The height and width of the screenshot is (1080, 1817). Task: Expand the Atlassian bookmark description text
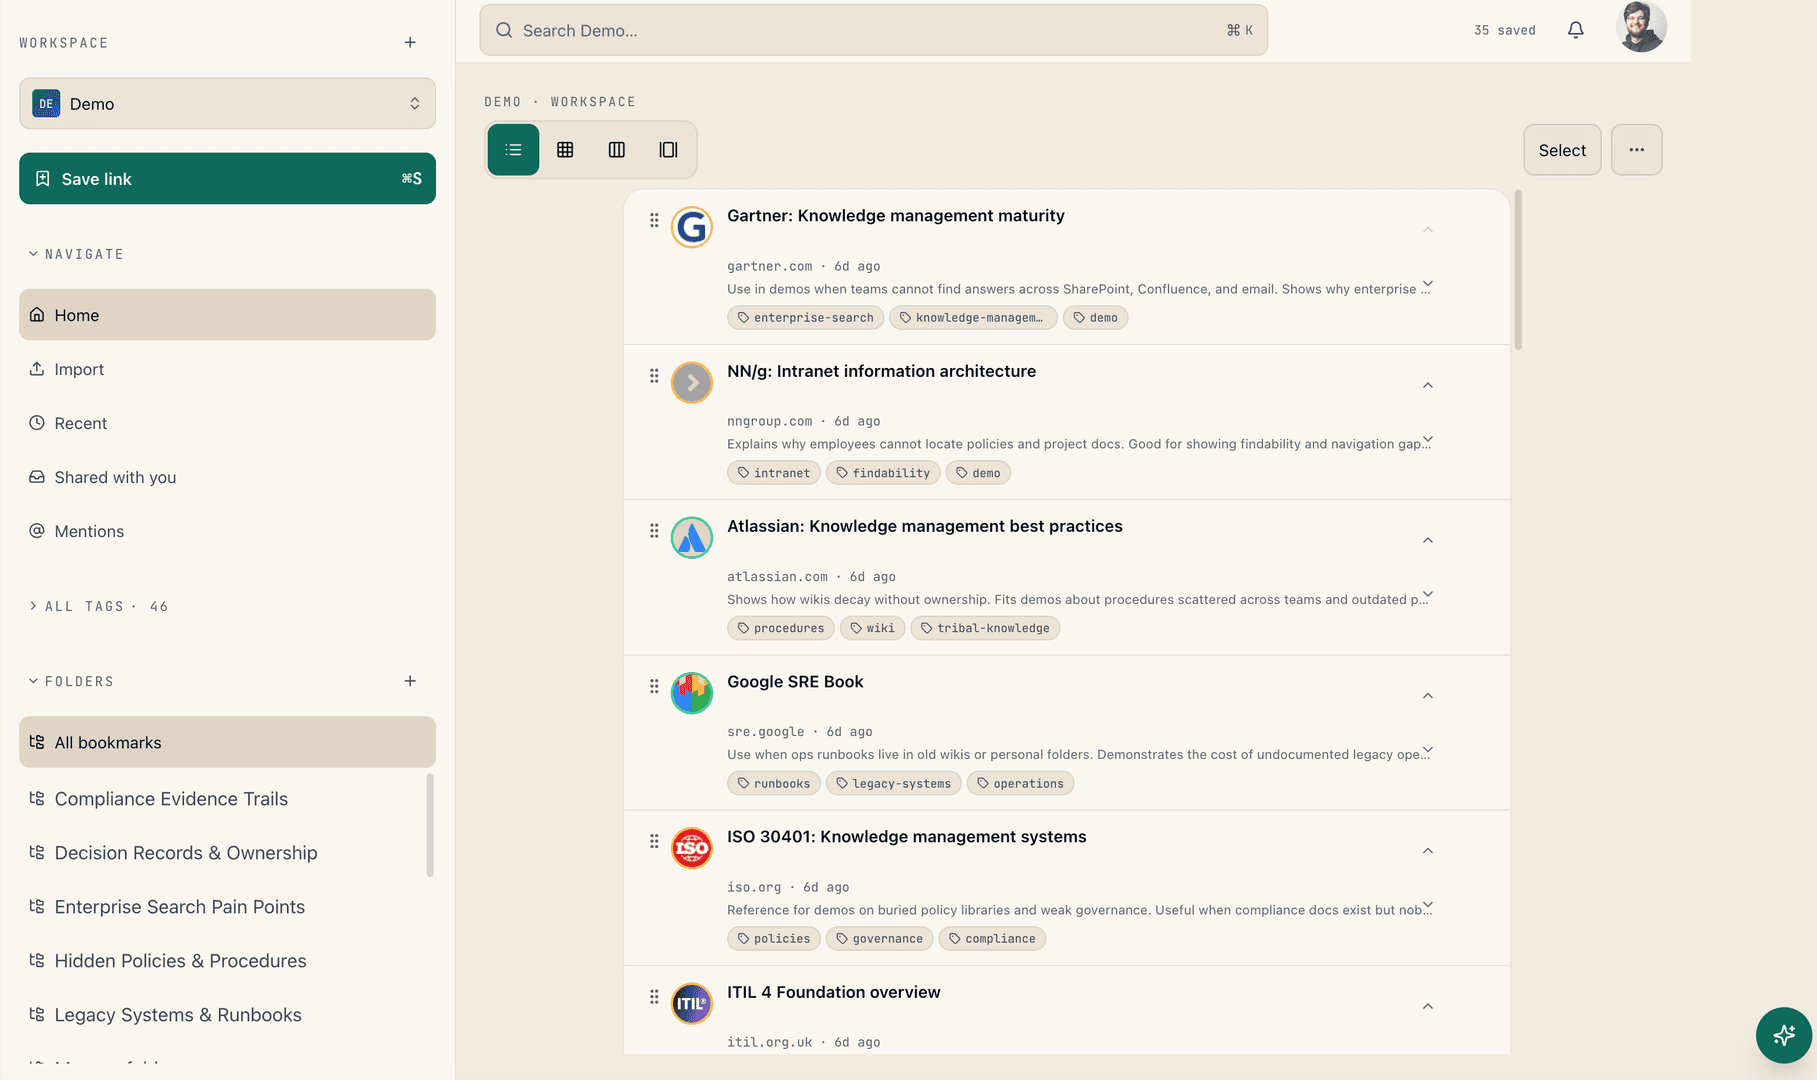[1428, 594]
